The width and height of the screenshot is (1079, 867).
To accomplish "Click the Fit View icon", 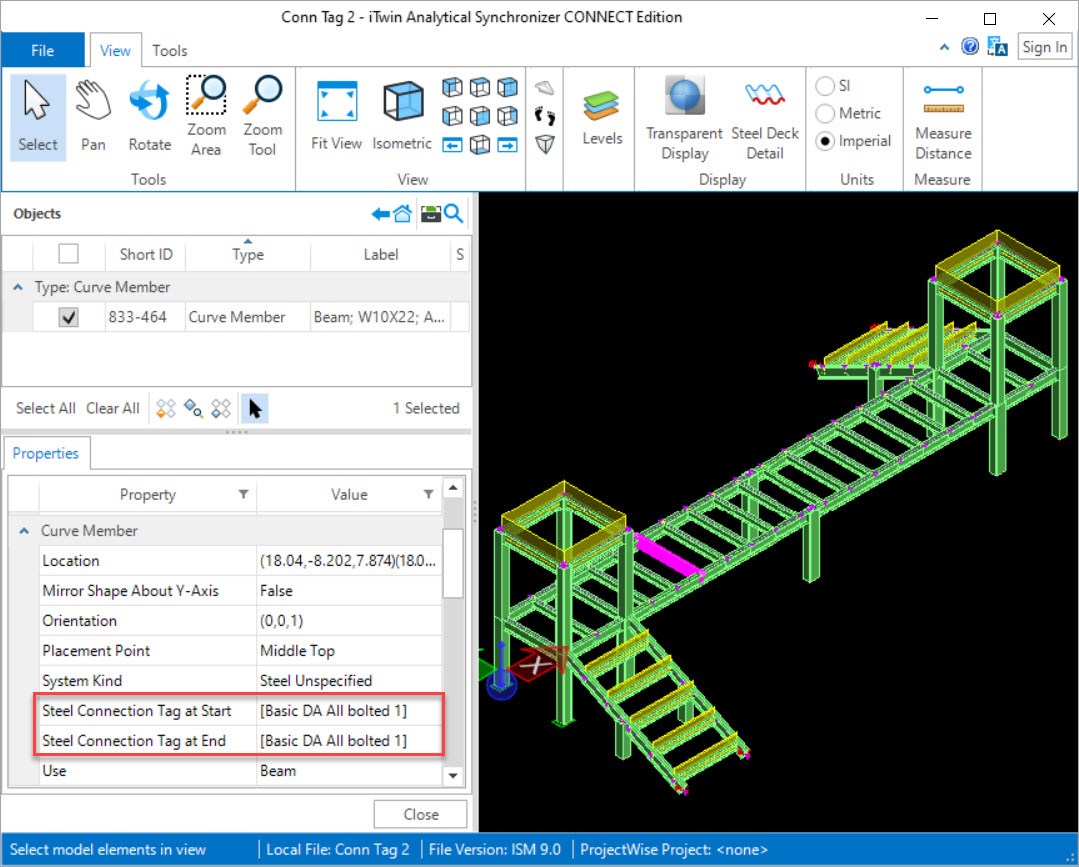I will 336,117.
